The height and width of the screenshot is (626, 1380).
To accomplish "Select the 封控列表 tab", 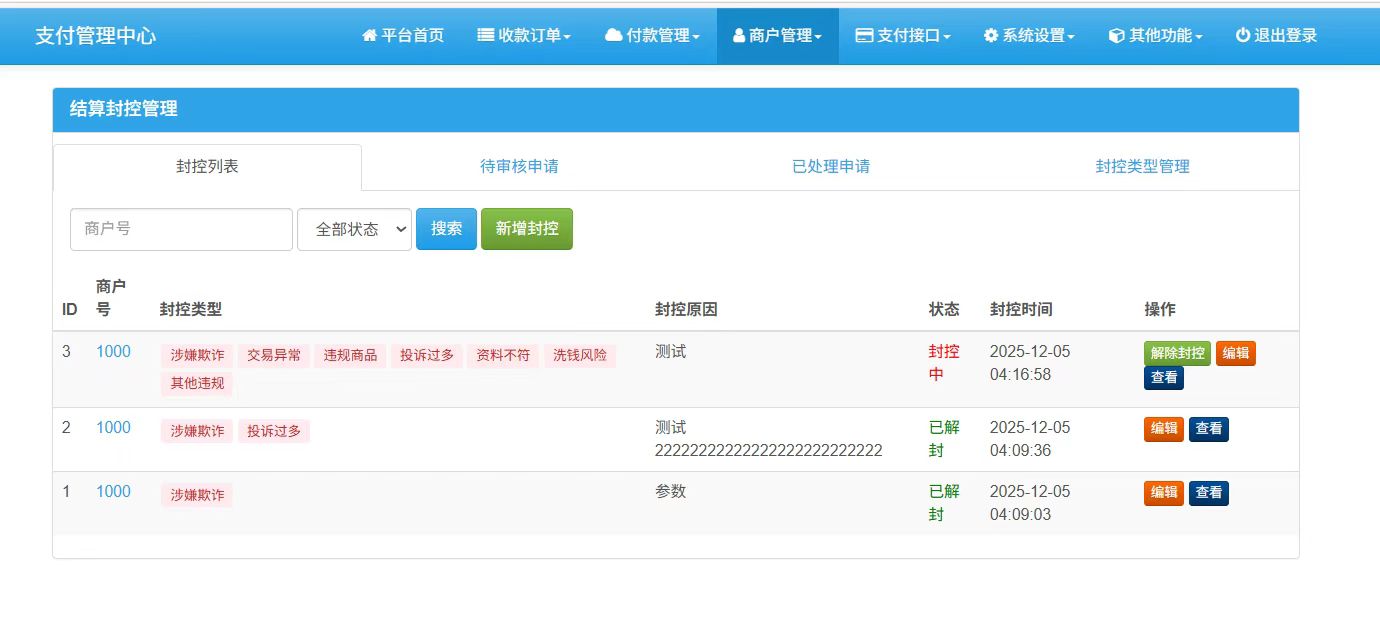I will point(207,167).
